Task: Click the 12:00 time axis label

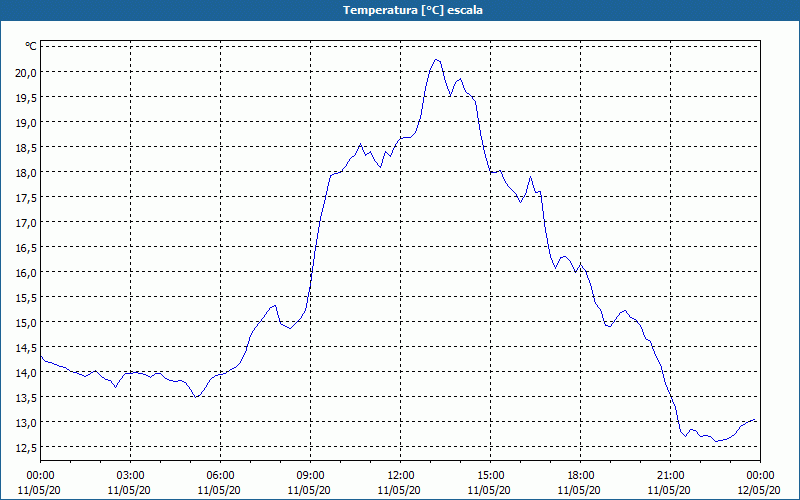Action: click(x=401, y=475)
